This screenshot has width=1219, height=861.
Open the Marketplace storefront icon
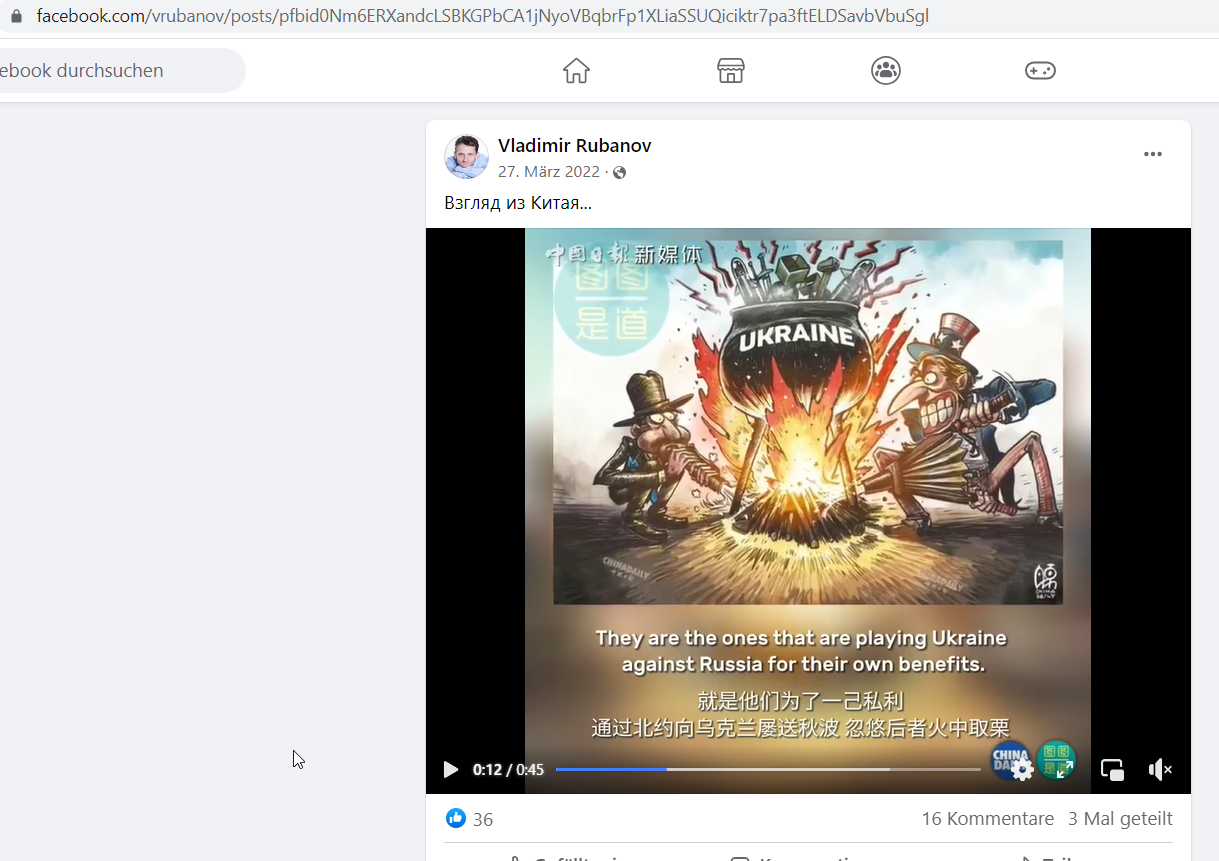click(x=731, y=71)
